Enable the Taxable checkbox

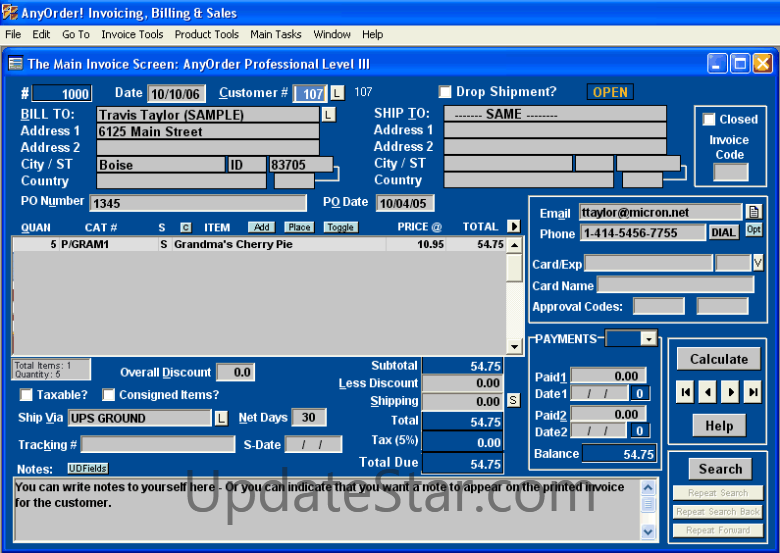tap(25, 395)
